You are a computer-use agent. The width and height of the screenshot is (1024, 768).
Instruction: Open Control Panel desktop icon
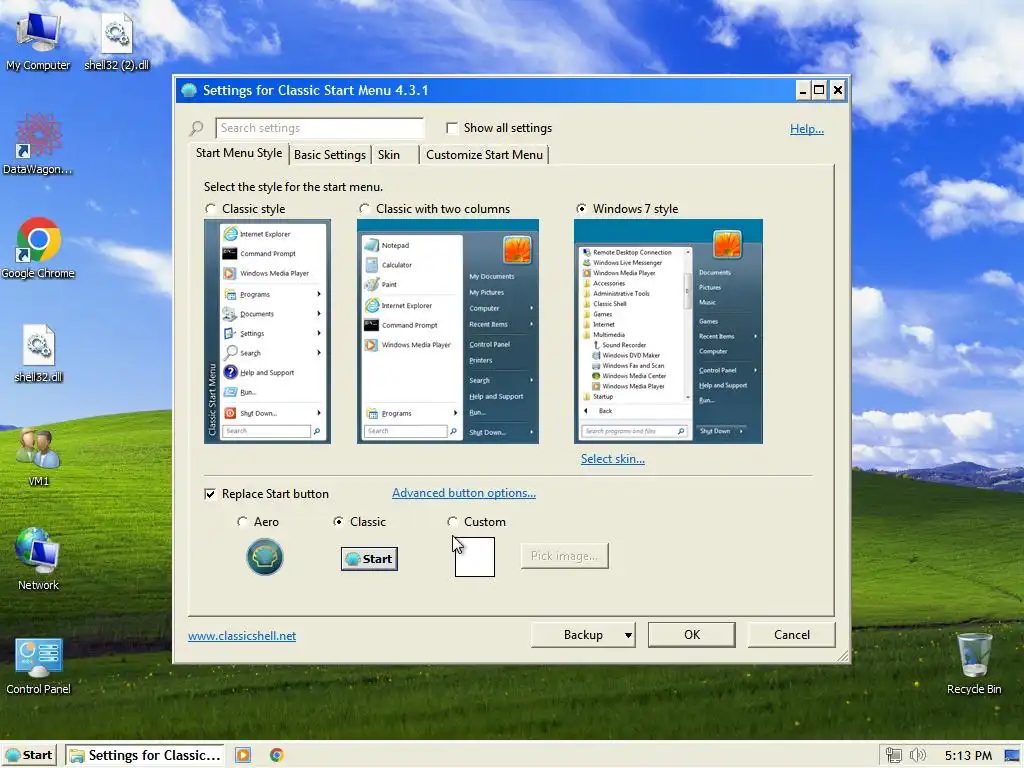point(38,666)
